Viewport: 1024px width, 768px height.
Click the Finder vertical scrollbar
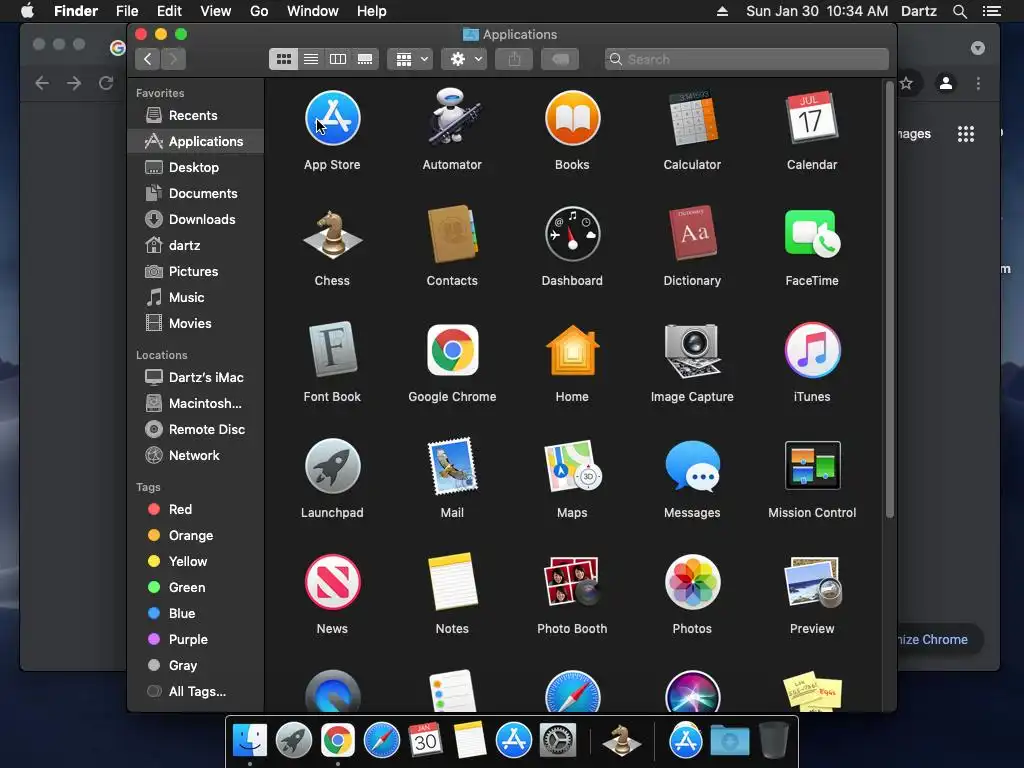point(889,299)
